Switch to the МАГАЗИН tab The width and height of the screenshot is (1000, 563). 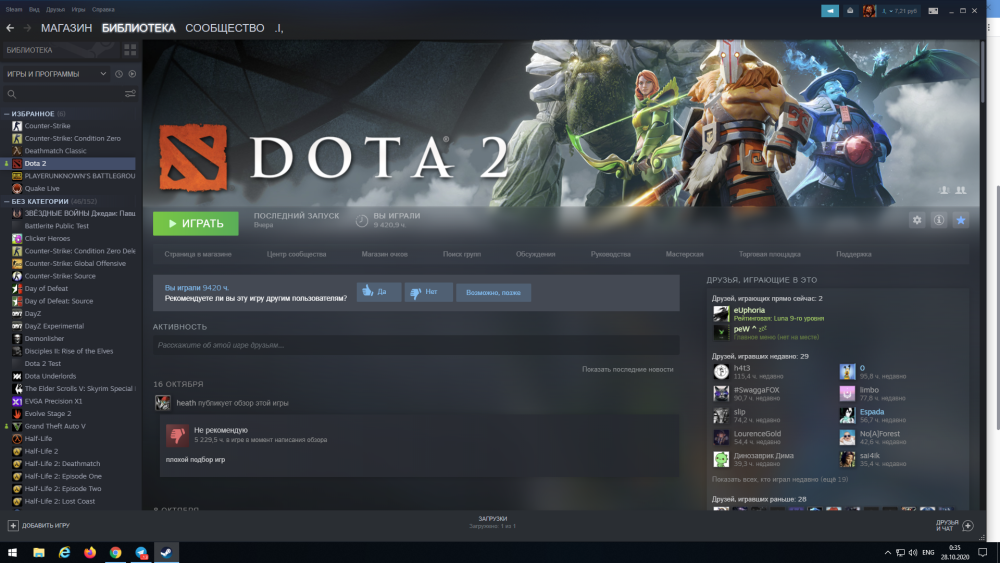(x=66, y=28)
